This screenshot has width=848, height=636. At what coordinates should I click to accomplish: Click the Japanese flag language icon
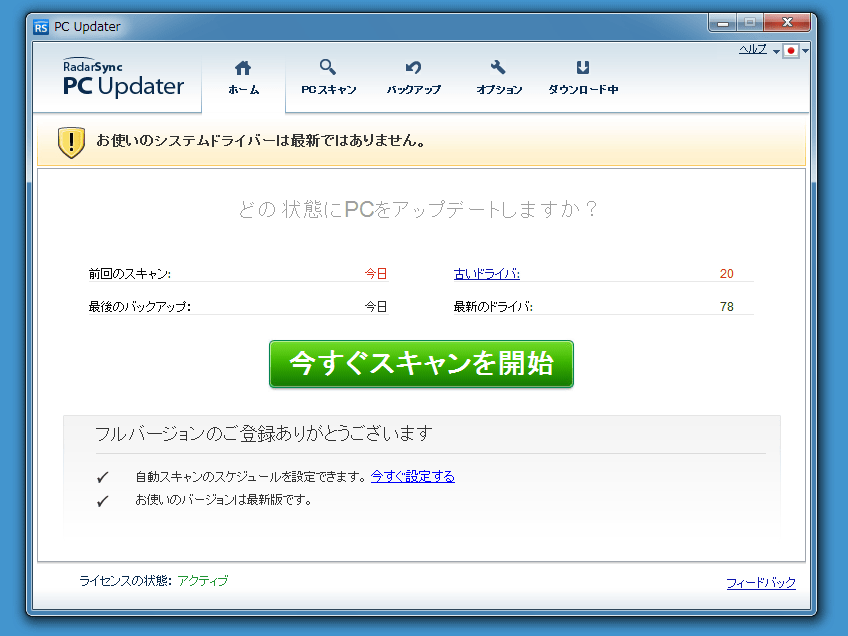tap(791, 51)
